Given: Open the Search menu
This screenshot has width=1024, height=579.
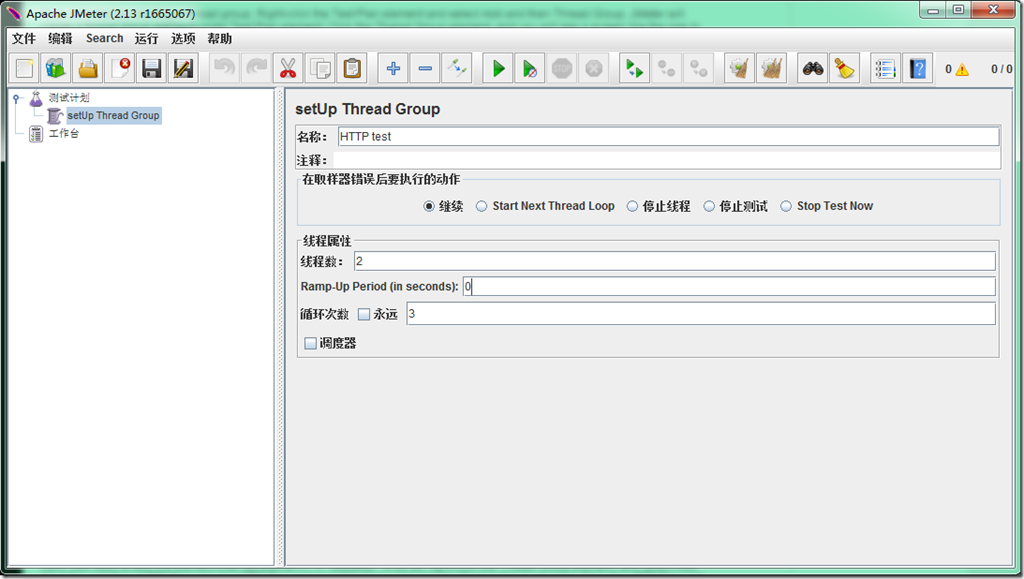Looking at the screenshot, I should tap(104, 39).
